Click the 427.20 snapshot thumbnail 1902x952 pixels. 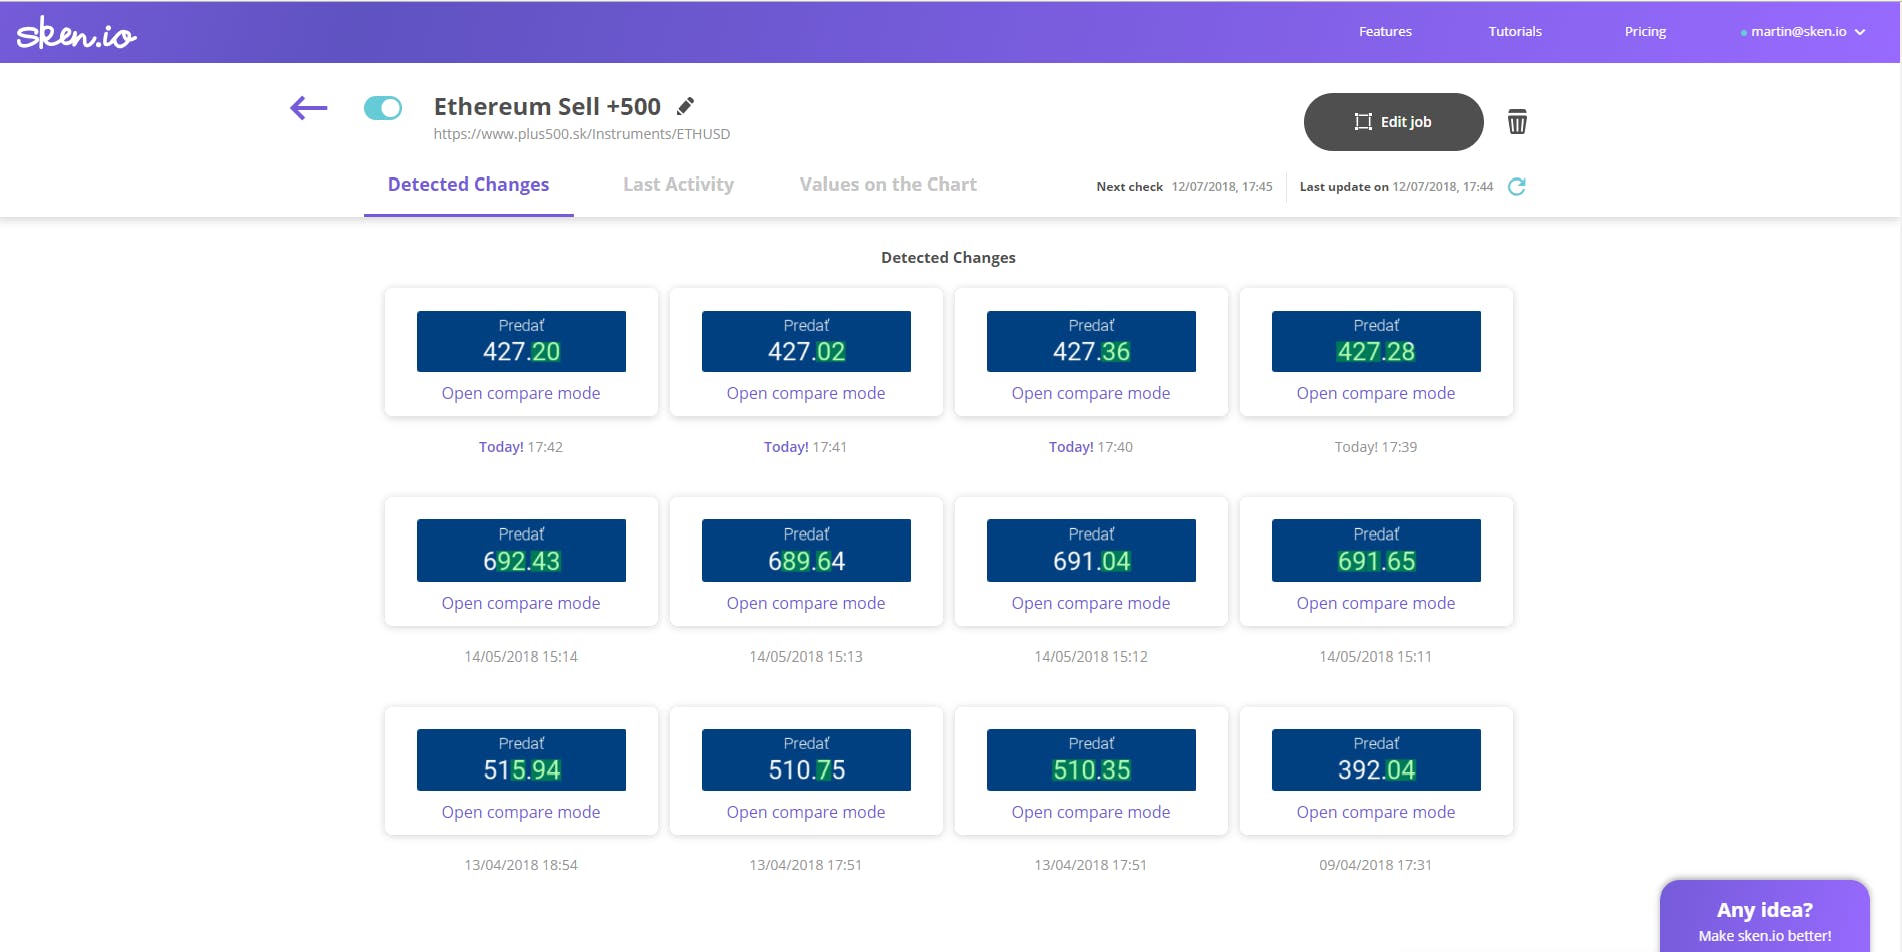(x=521, y=341)
